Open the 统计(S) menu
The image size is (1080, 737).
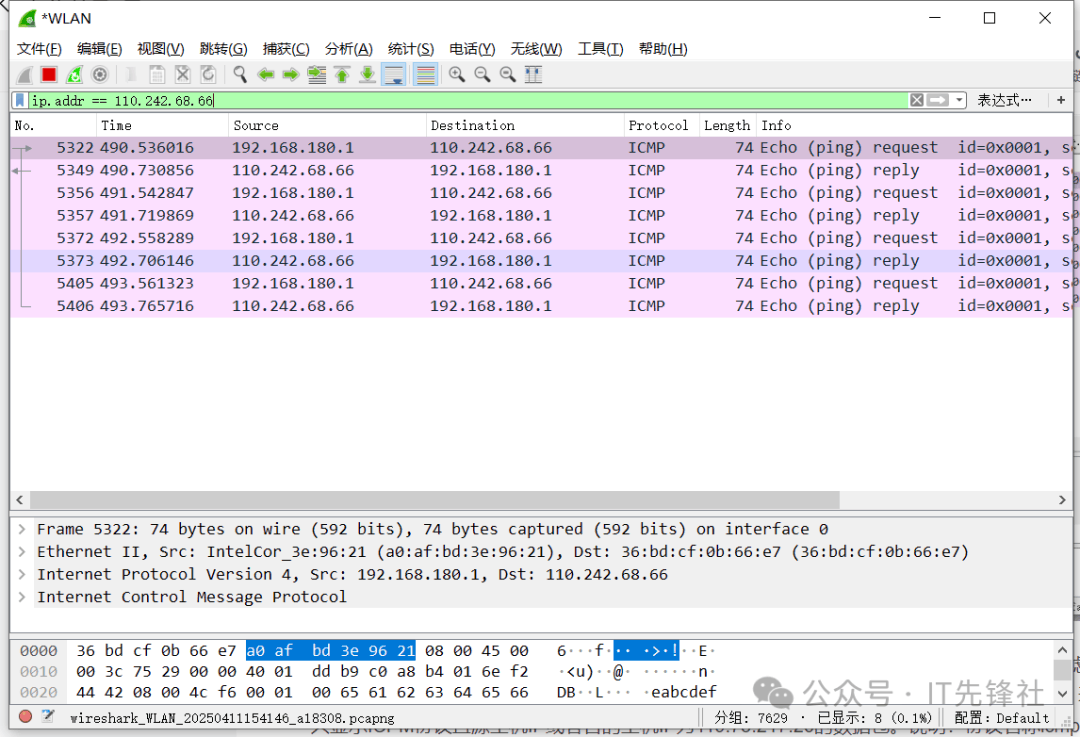coord(410,49)
